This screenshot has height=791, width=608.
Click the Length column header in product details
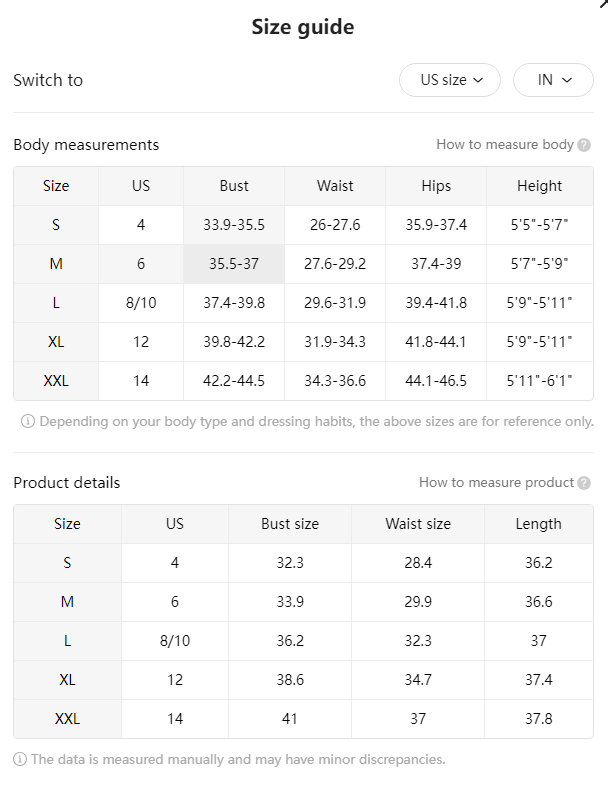pyautogui.click(x=539, y=524)
